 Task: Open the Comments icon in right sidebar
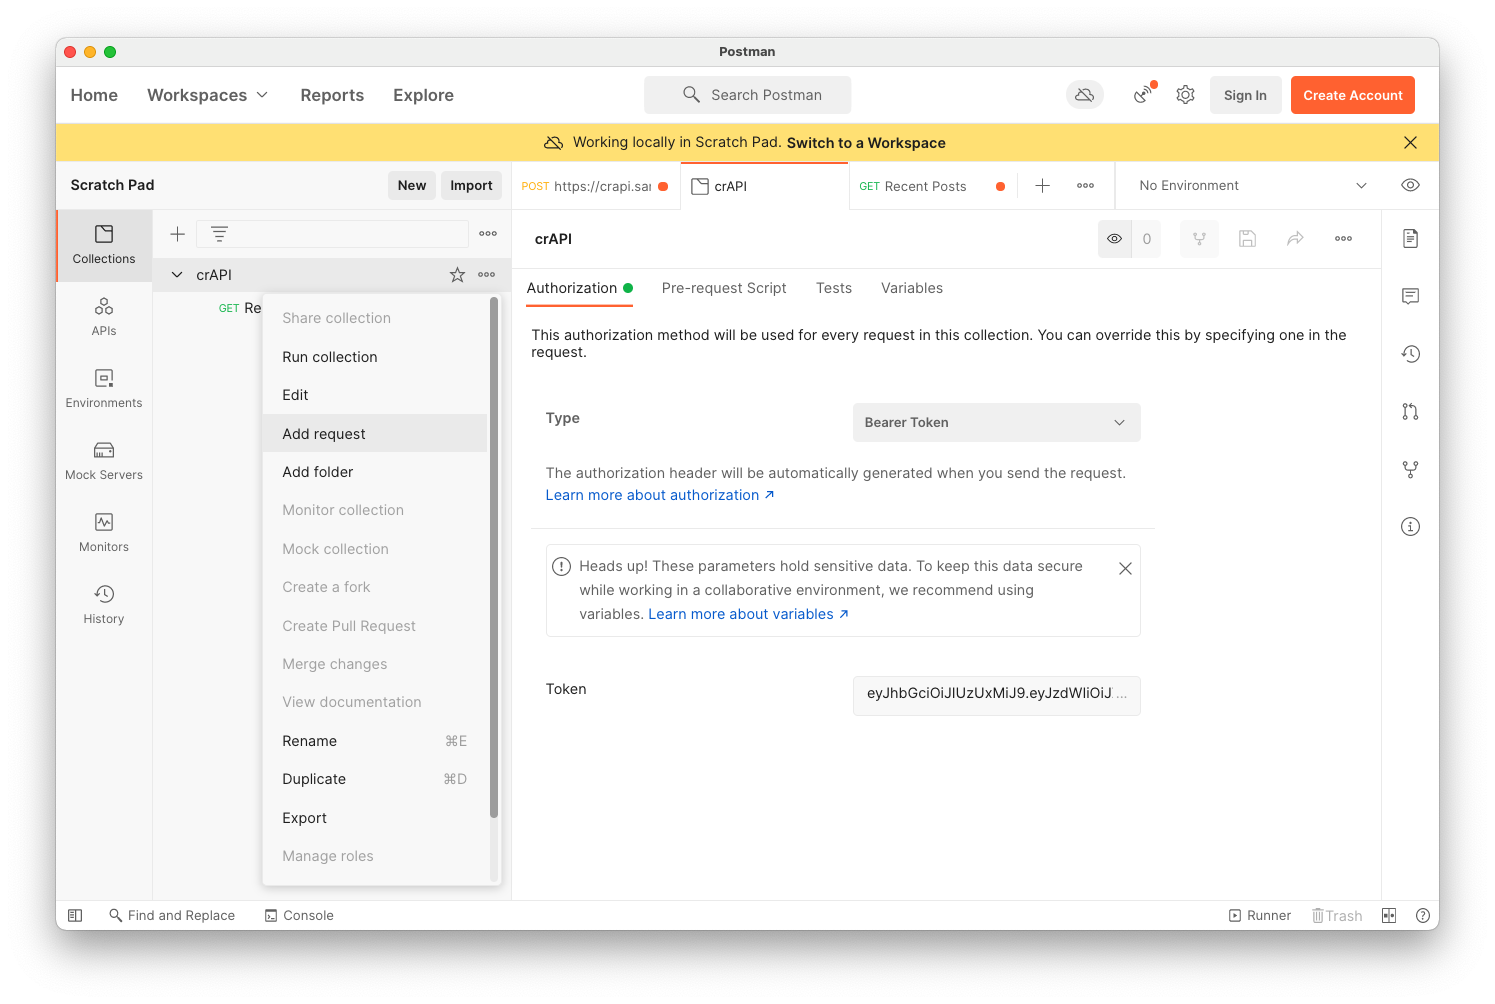(1411, 296)
